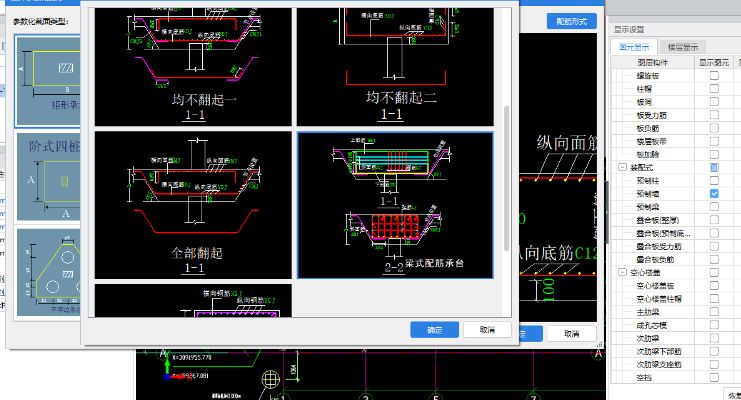Click 取消 in the background section dialog

click(x=571, y=333)
